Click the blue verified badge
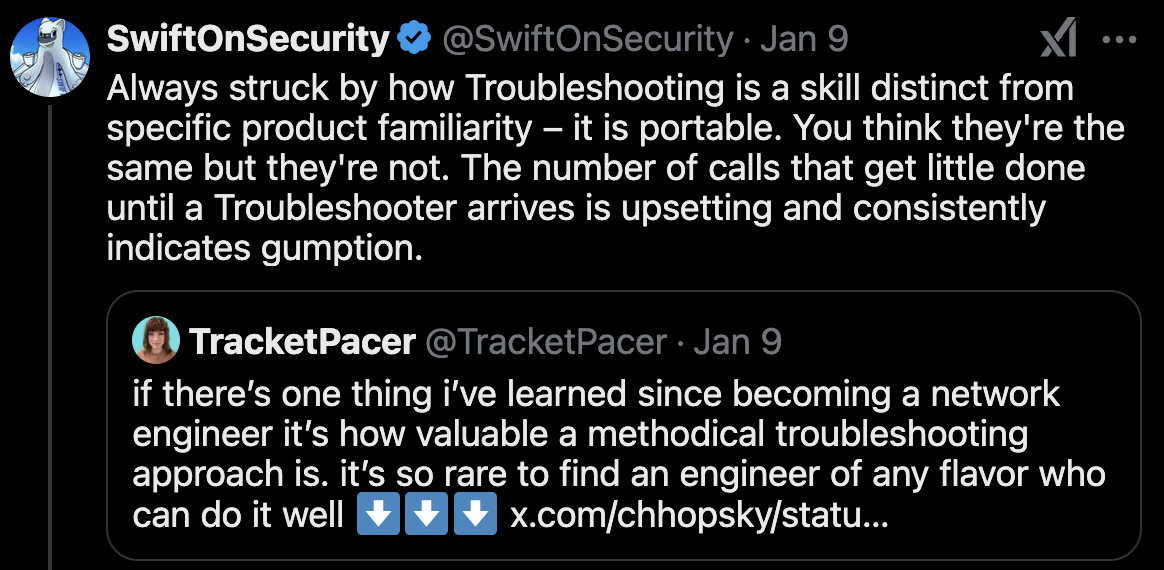The image size is (1164, 570). (x=413, y=39)
